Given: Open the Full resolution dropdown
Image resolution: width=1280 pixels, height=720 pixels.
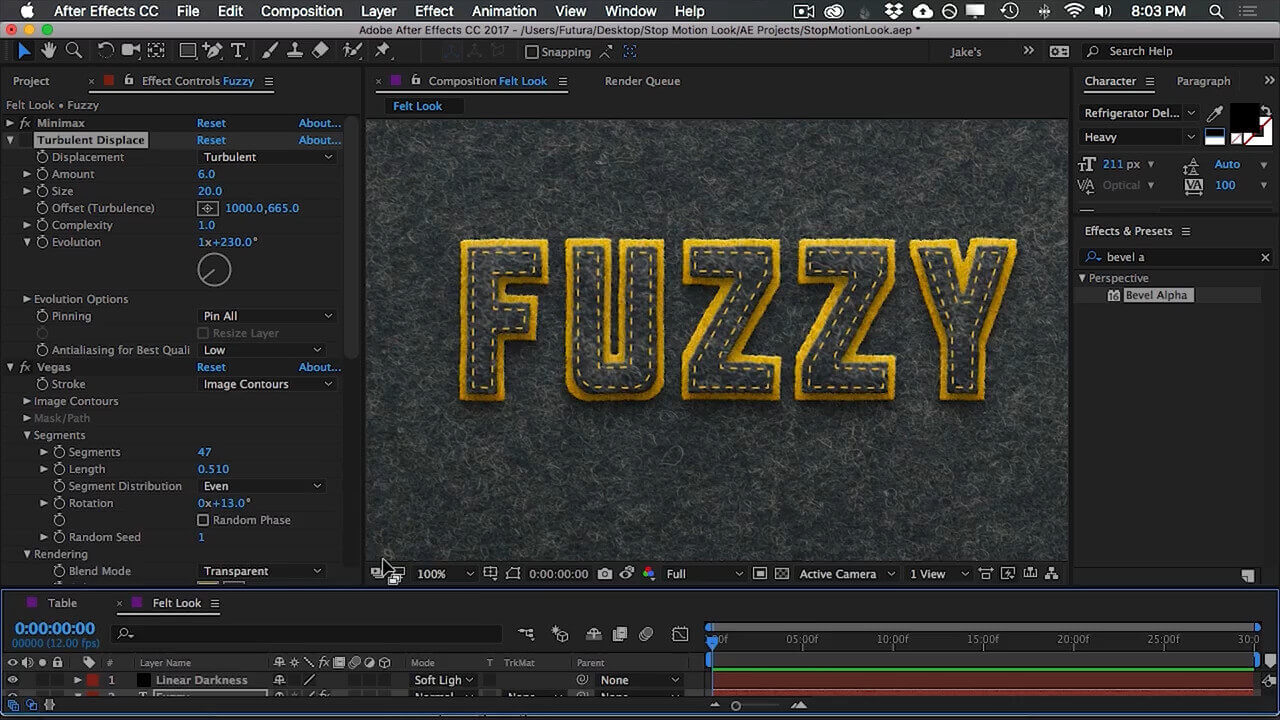Looking at the screenshot, I should pyautogui.click(x=704, y=574).
